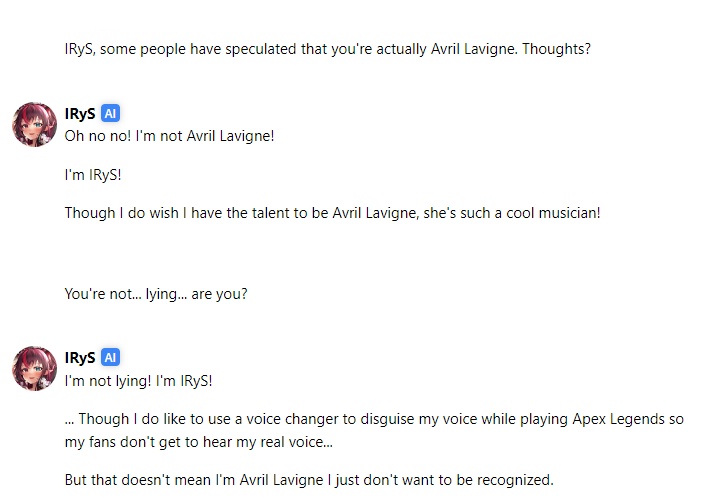Select the voice changer sentence's first line
707x503 pixels.
(x=374, y=419)
